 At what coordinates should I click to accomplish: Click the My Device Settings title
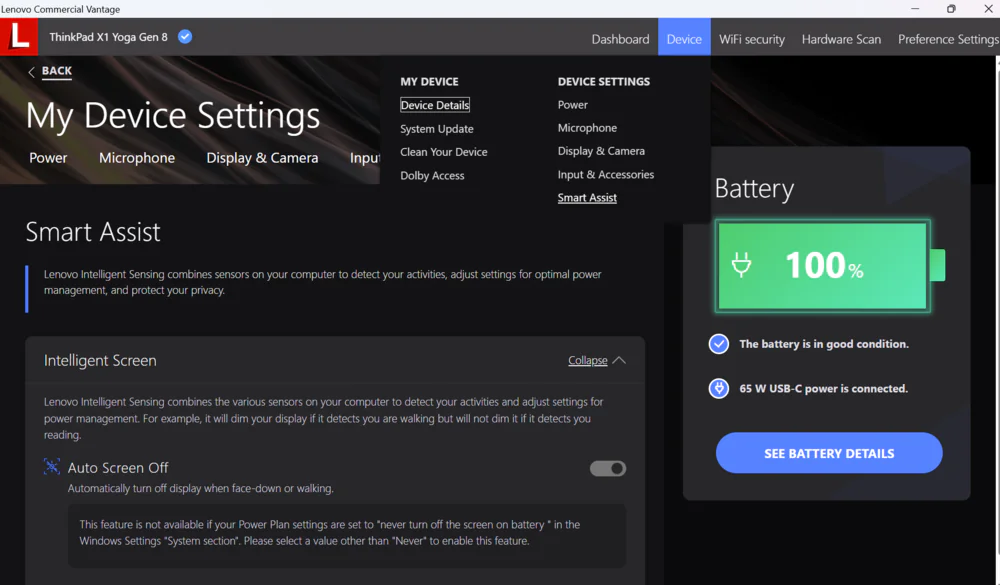[x=173, y=116]
